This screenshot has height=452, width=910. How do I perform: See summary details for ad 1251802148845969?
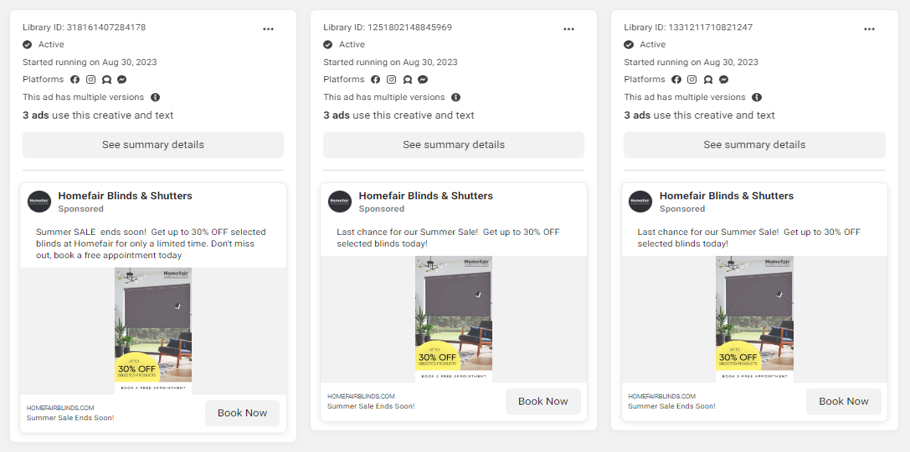click(454, 144)
